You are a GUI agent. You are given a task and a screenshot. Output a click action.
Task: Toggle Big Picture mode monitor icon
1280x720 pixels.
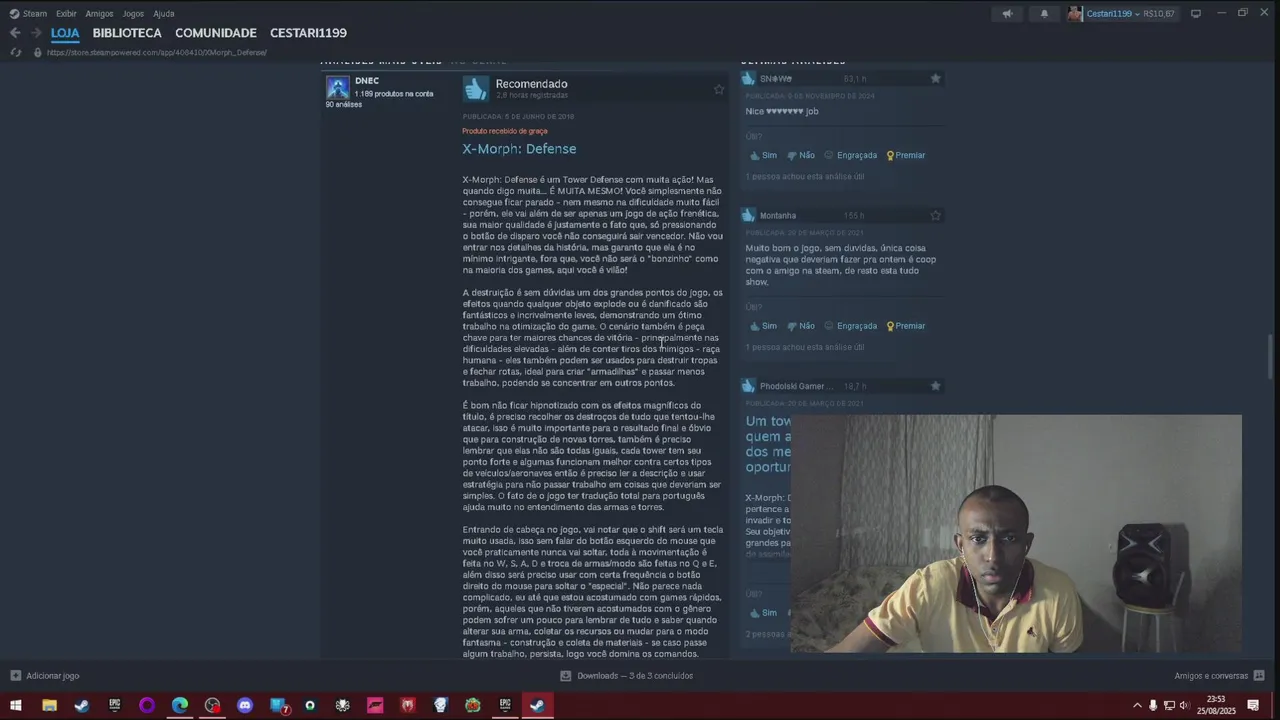click(x=1195, y=13)
